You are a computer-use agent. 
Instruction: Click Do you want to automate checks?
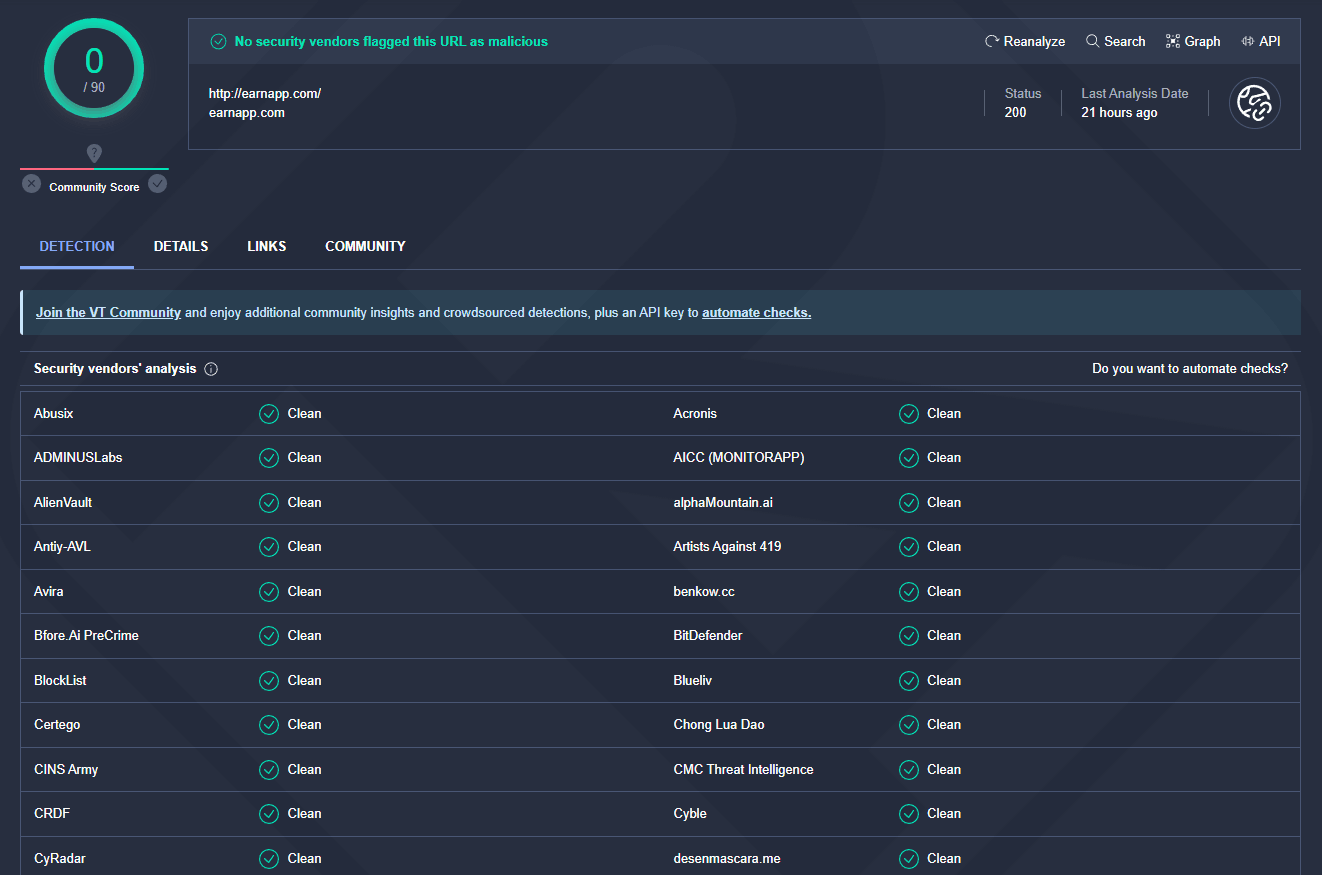click(x=1190, y=369)
